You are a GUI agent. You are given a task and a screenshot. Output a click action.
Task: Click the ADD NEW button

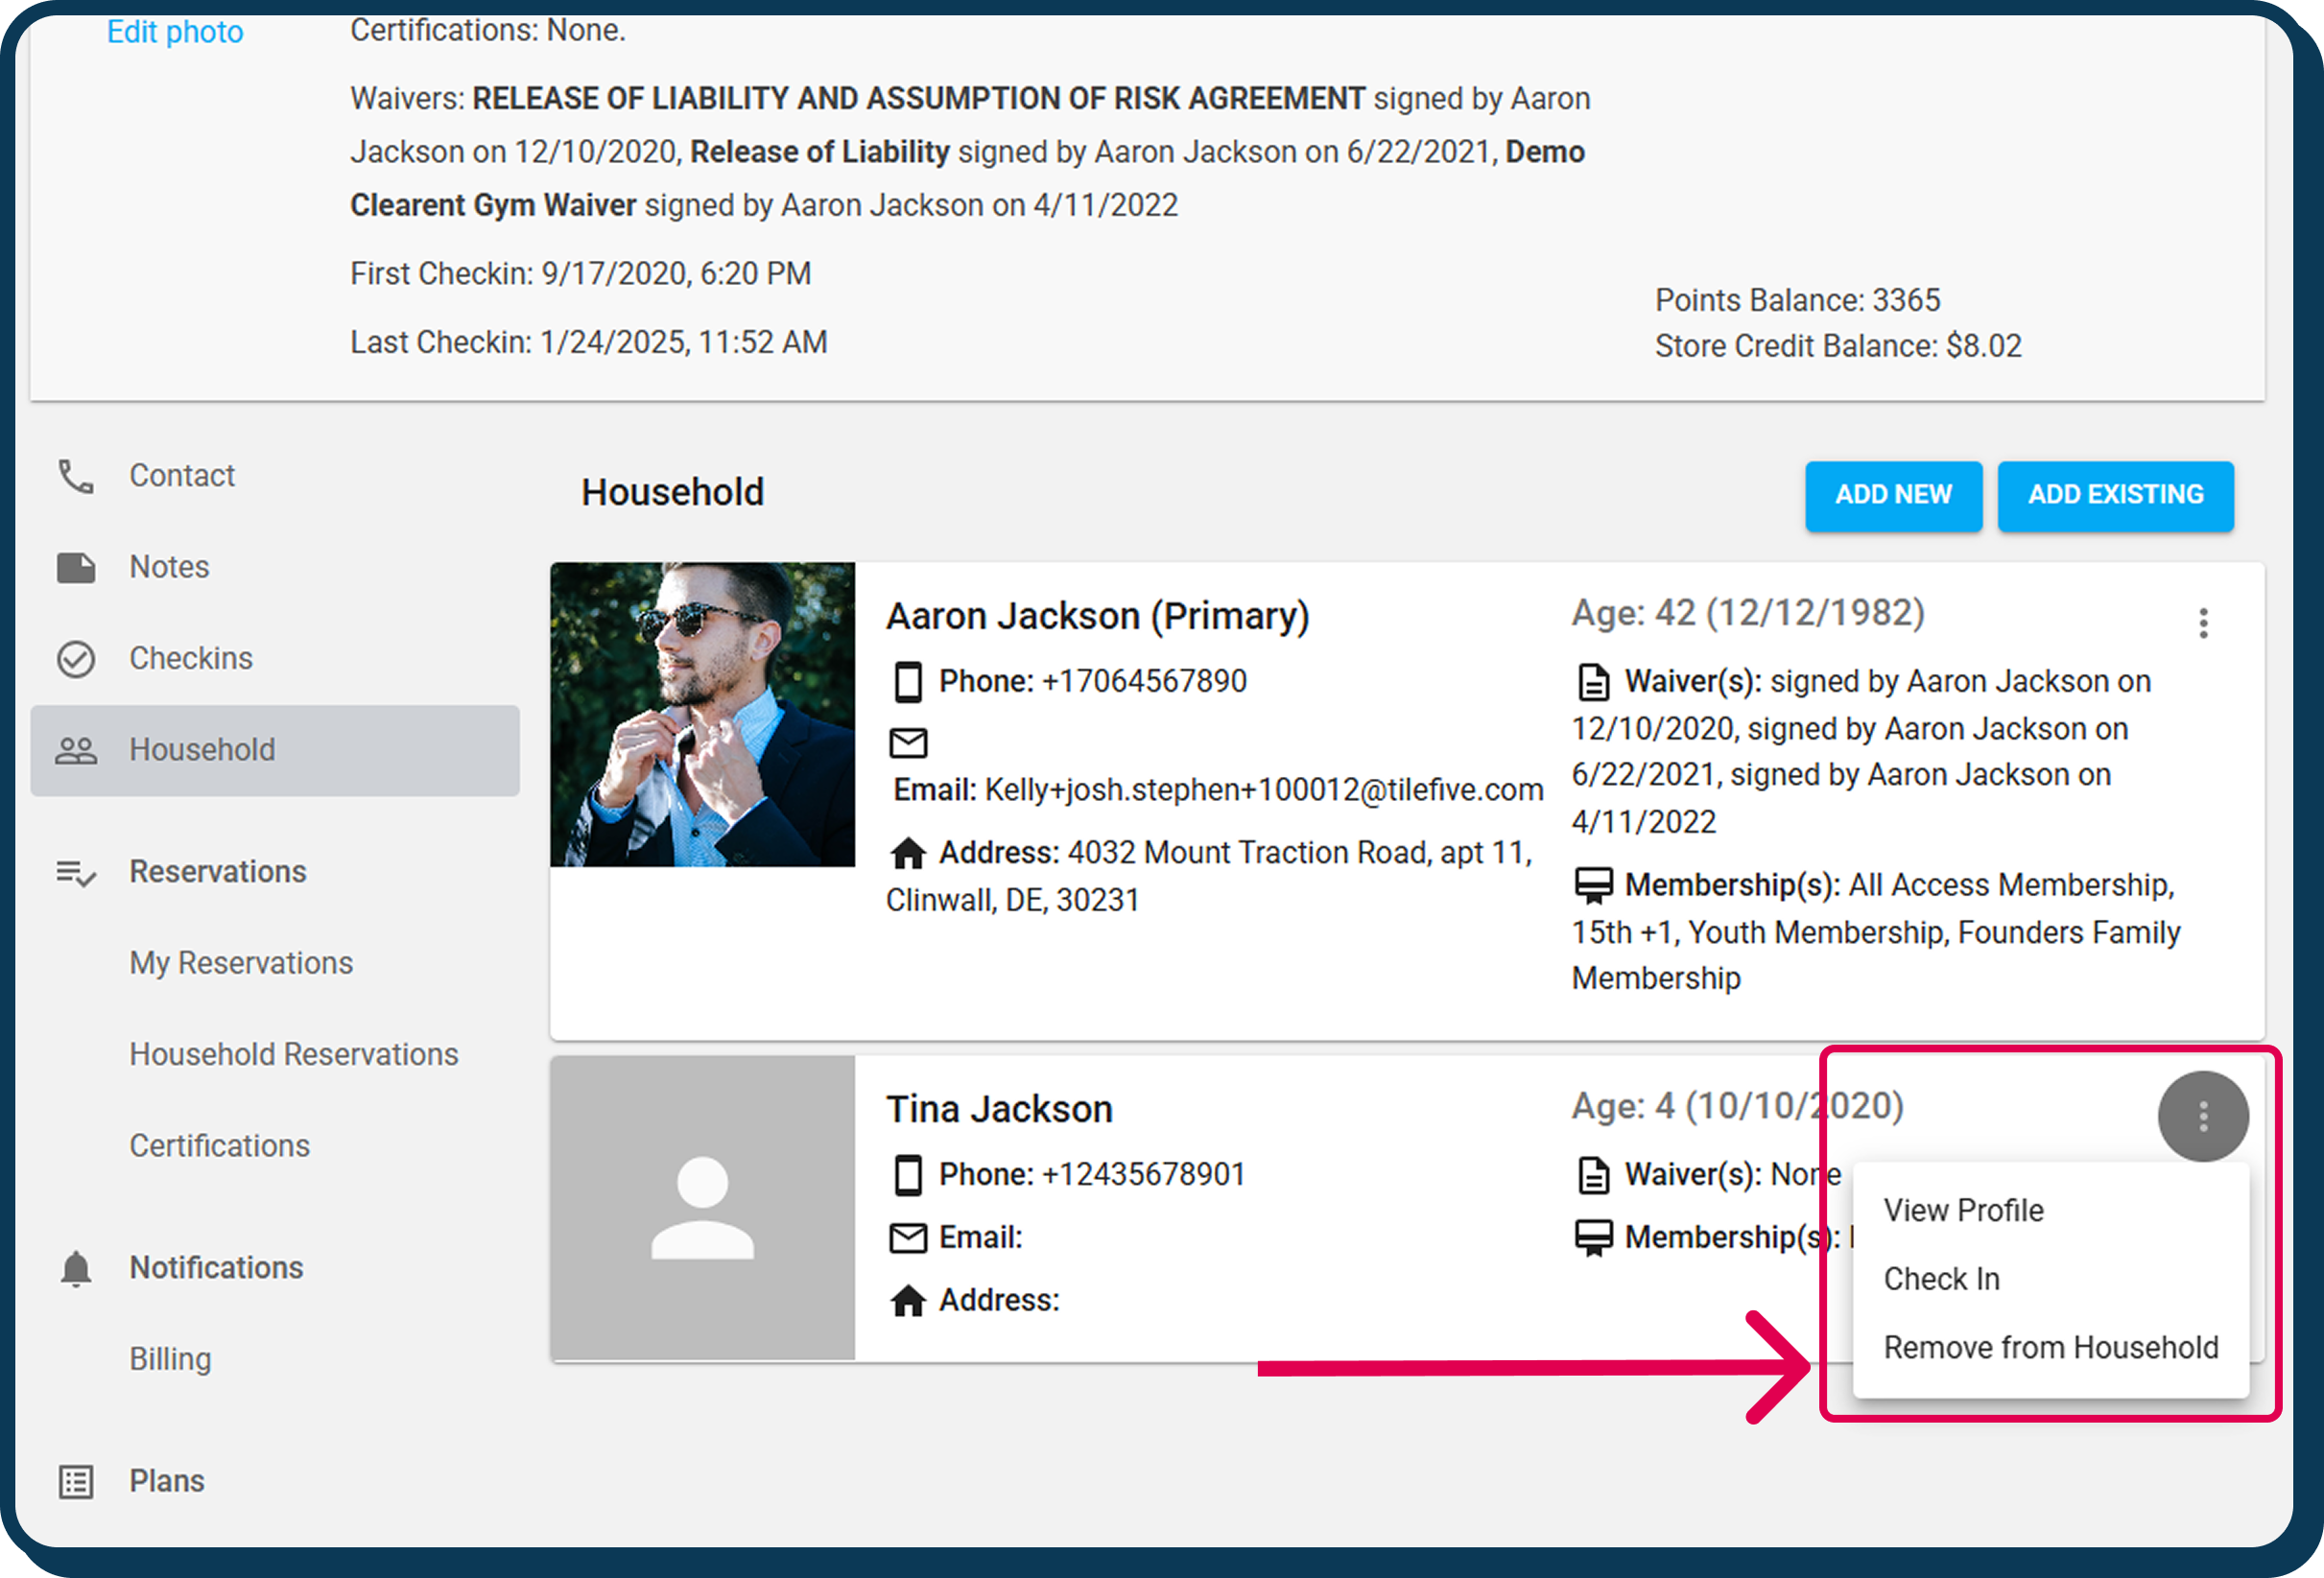pos(1893,495)
